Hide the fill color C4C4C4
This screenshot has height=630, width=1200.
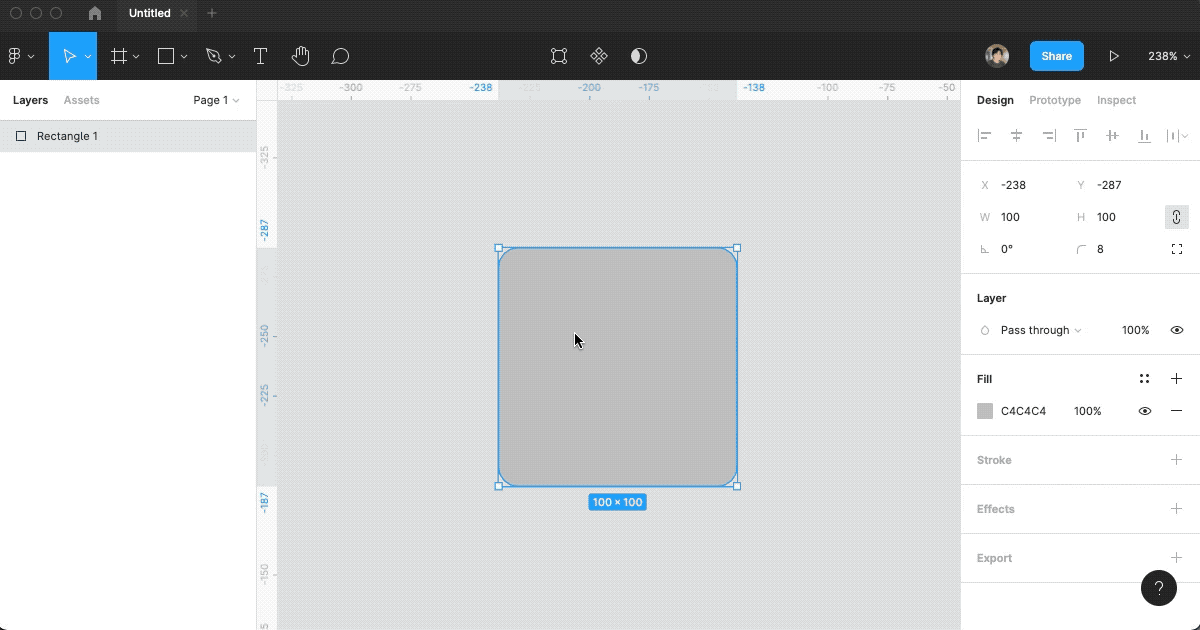coord(1145,411)
